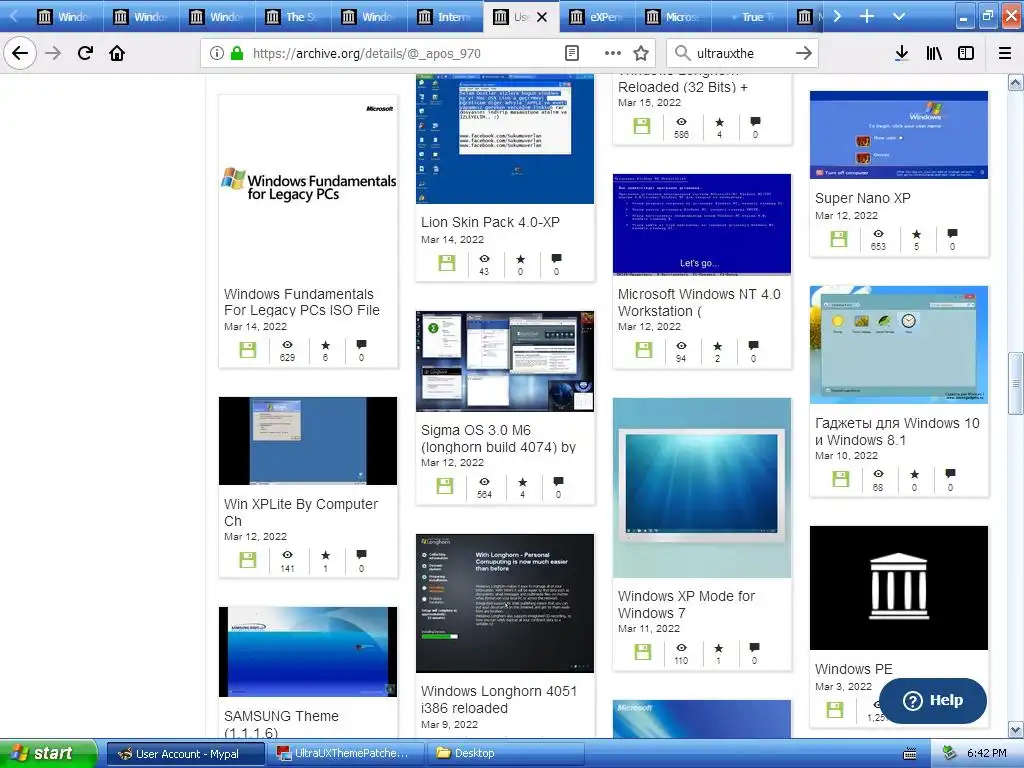Open Lion Skin Pack 4.0-XP item

pos(490,222)
